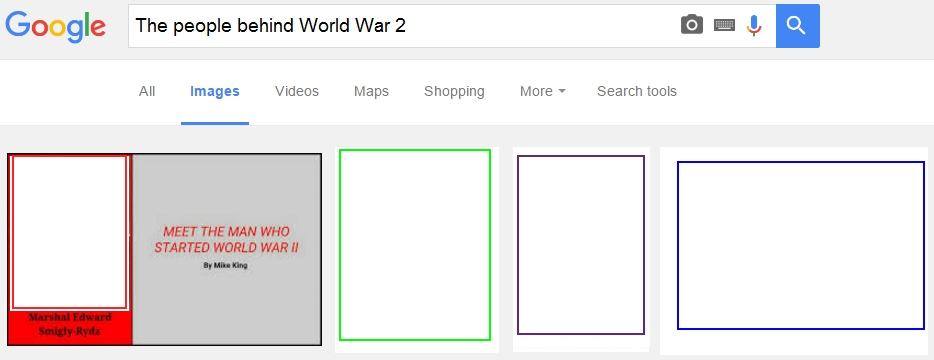Open the blue-bordered image result

tap(801, 245)
